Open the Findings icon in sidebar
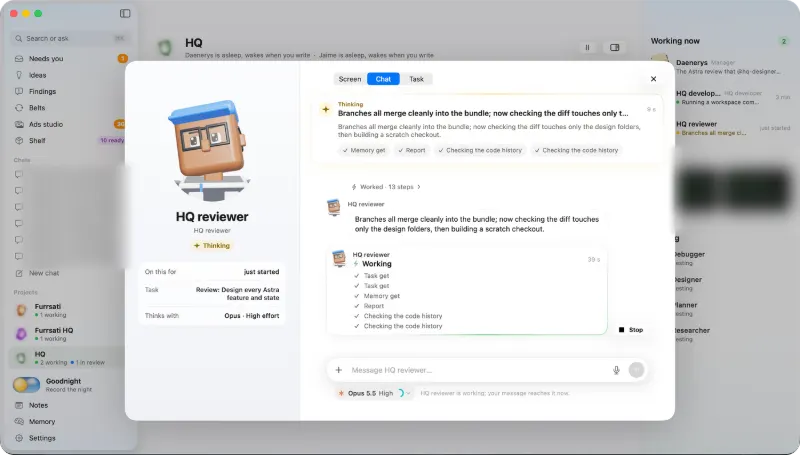 [x=19, y=91]
